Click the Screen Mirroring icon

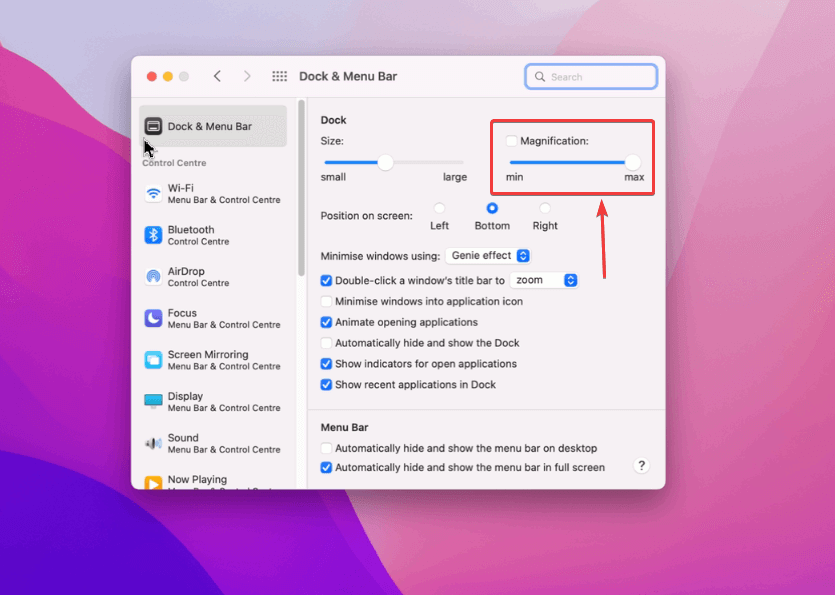tap(153, 360)
